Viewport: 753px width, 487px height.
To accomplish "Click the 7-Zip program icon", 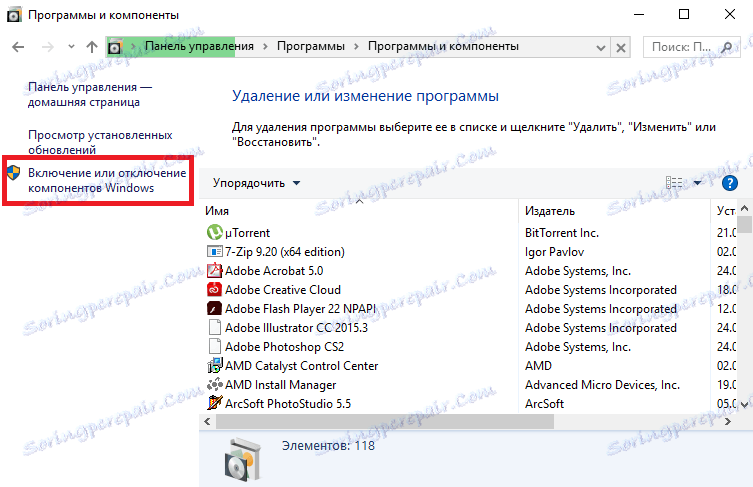I will (x=214, y=251).
